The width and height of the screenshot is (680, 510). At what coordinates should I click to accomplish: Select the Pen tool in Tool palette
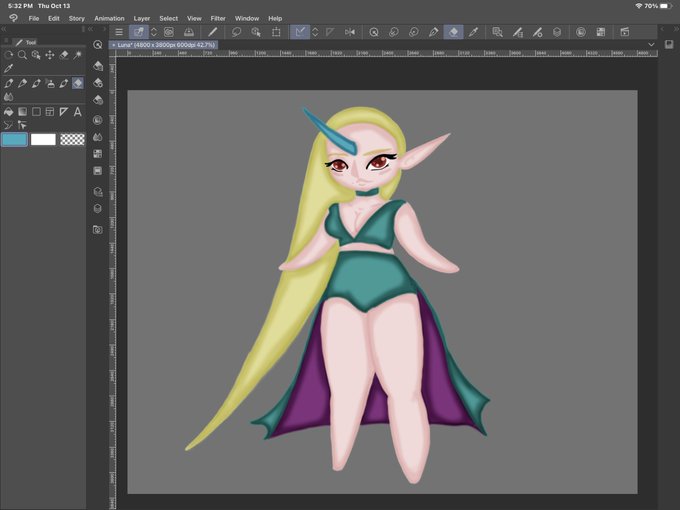8,83
